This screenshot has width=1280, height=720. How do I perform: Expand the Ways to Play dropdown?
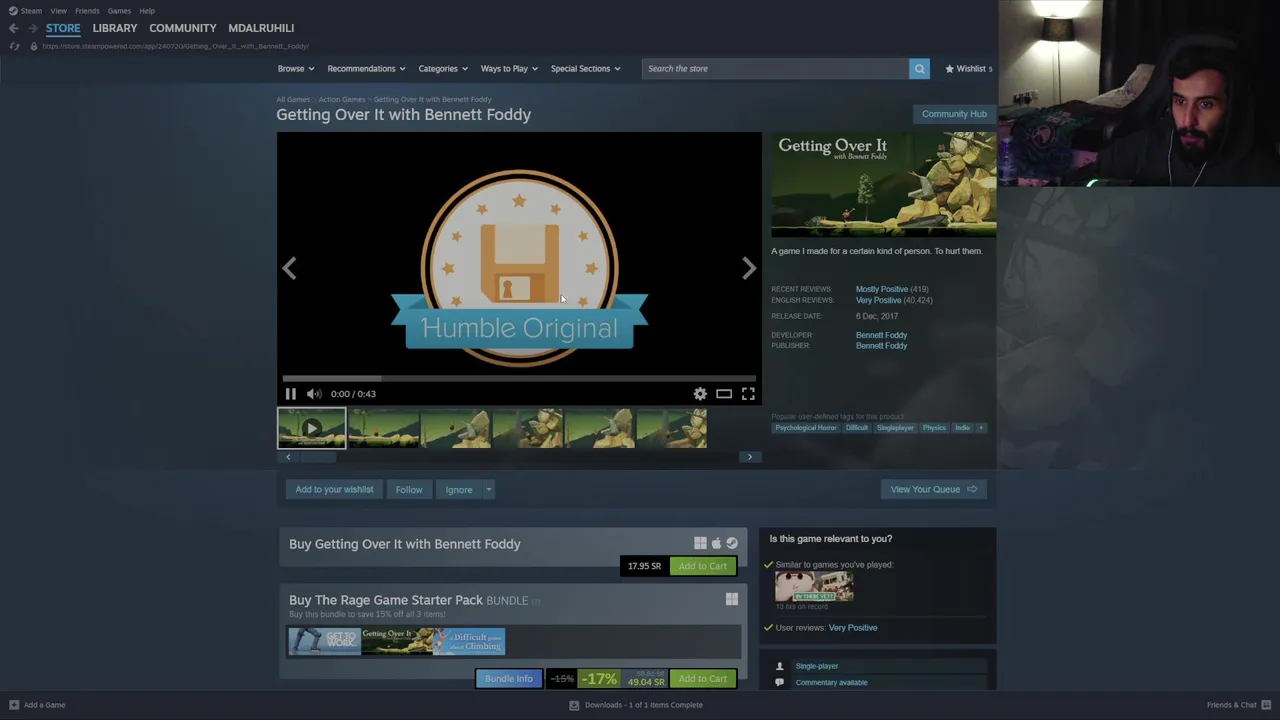click(509, 69)
